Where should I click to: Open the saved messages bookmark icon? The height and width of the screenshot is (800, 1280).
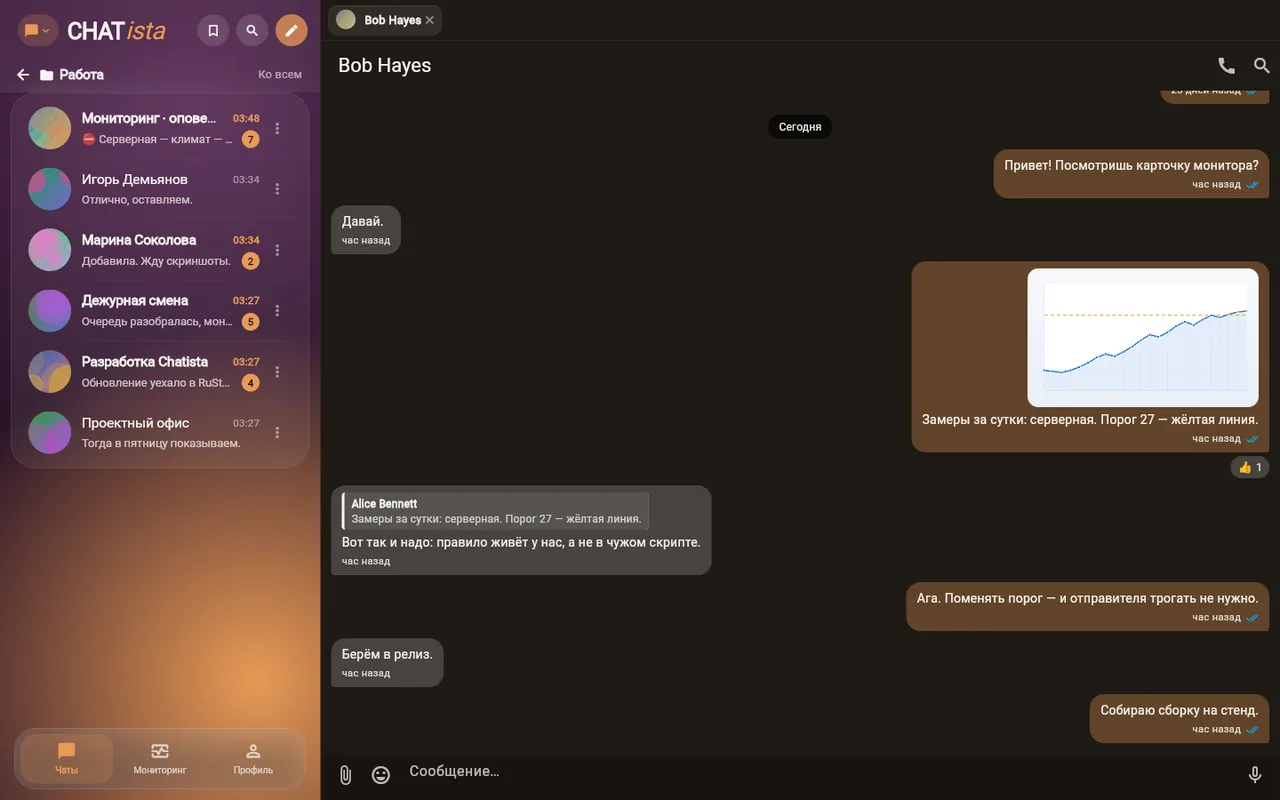(213, 31)
